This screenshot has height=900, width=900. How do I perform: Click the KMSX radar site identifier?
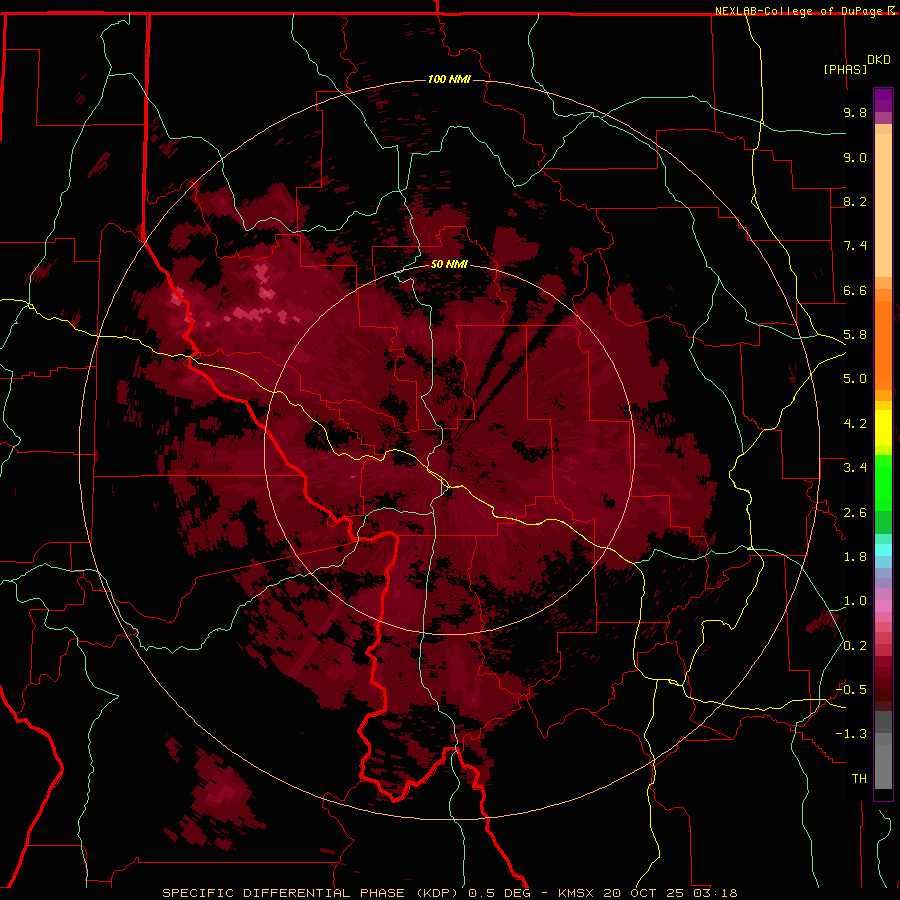(576, 893)
